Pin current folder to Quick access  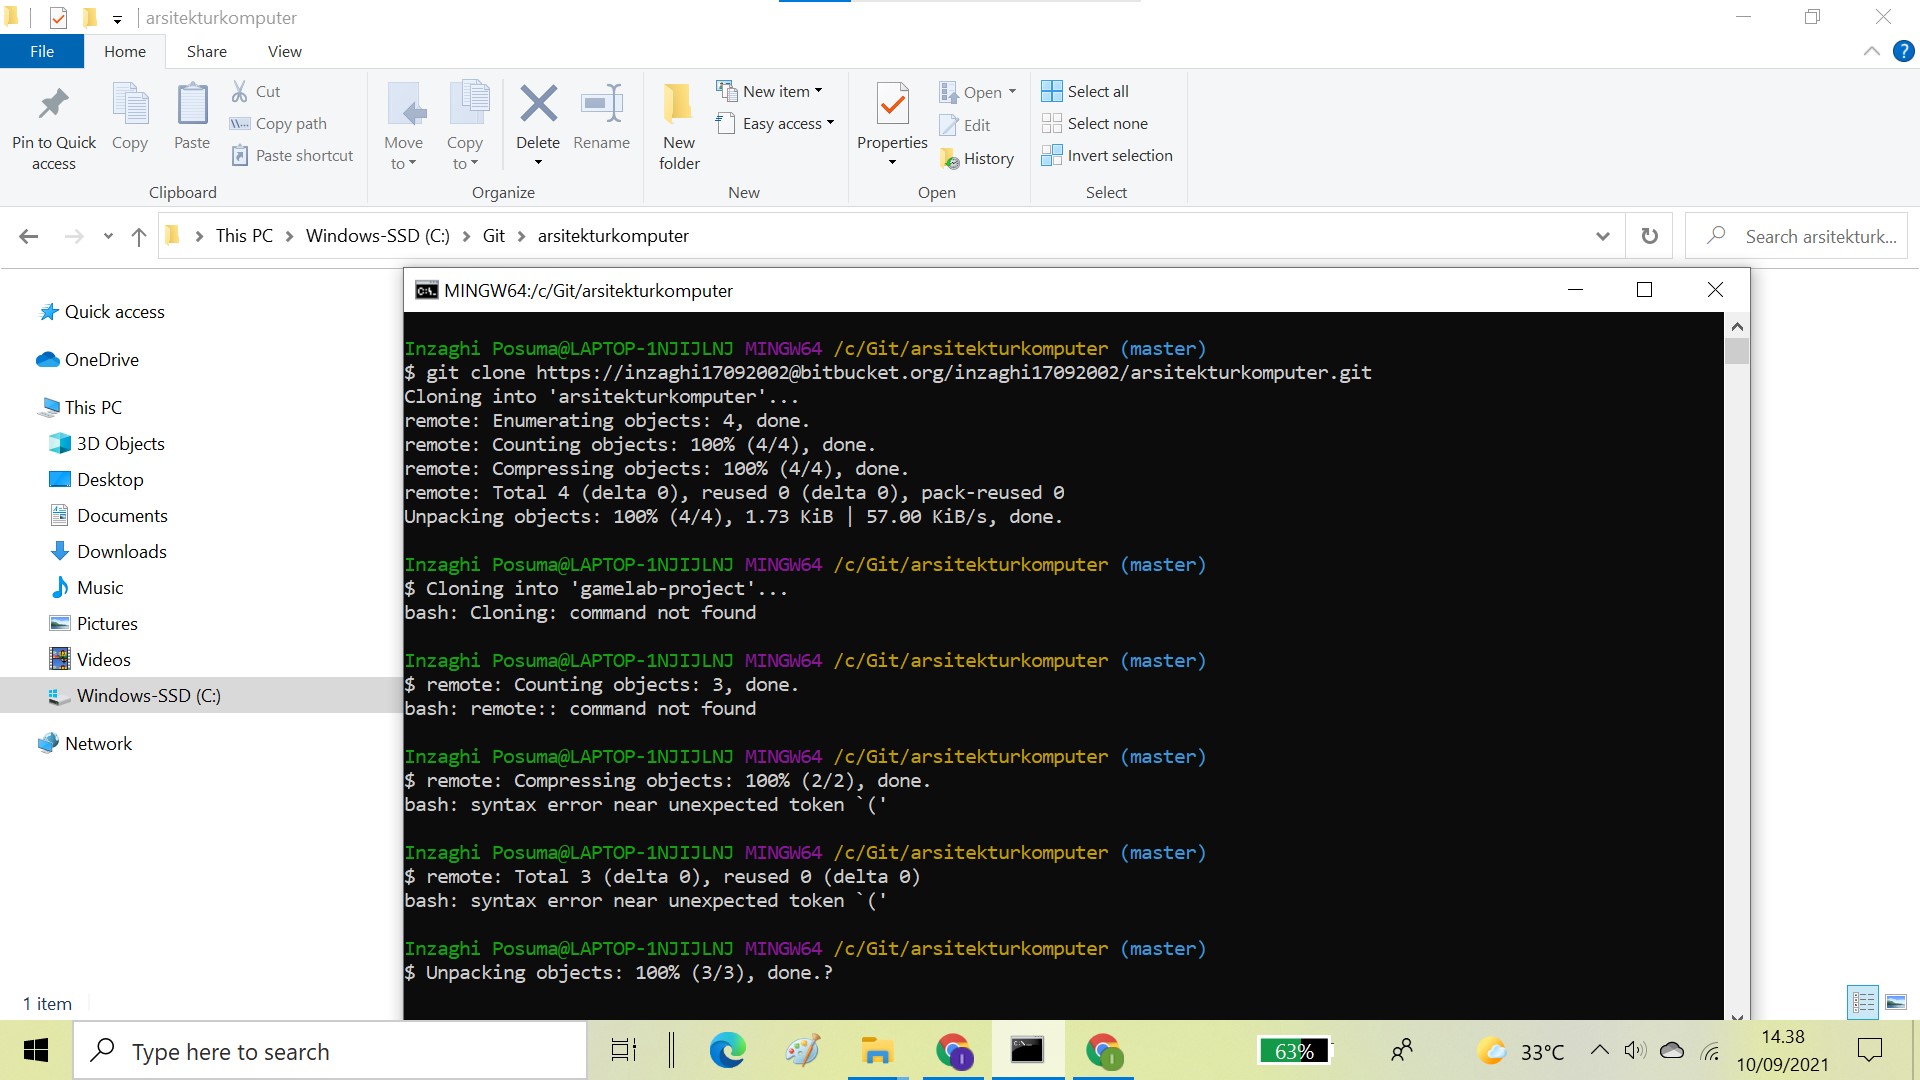click(x=53, y=120)
